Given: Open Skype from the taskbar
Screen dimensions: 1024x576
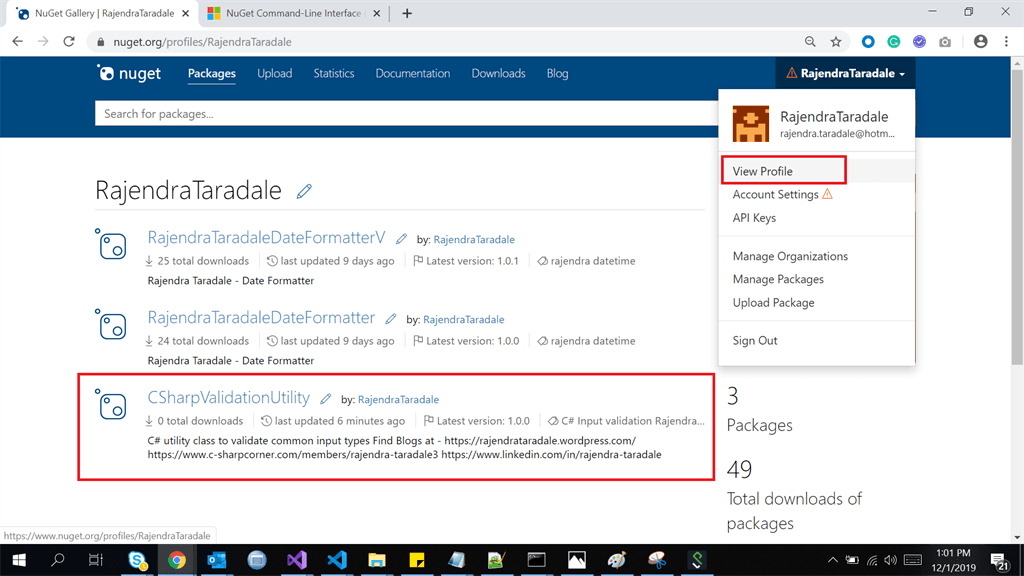Looking at the screenshot, I should pyautogui.click(x=137, y=560).
